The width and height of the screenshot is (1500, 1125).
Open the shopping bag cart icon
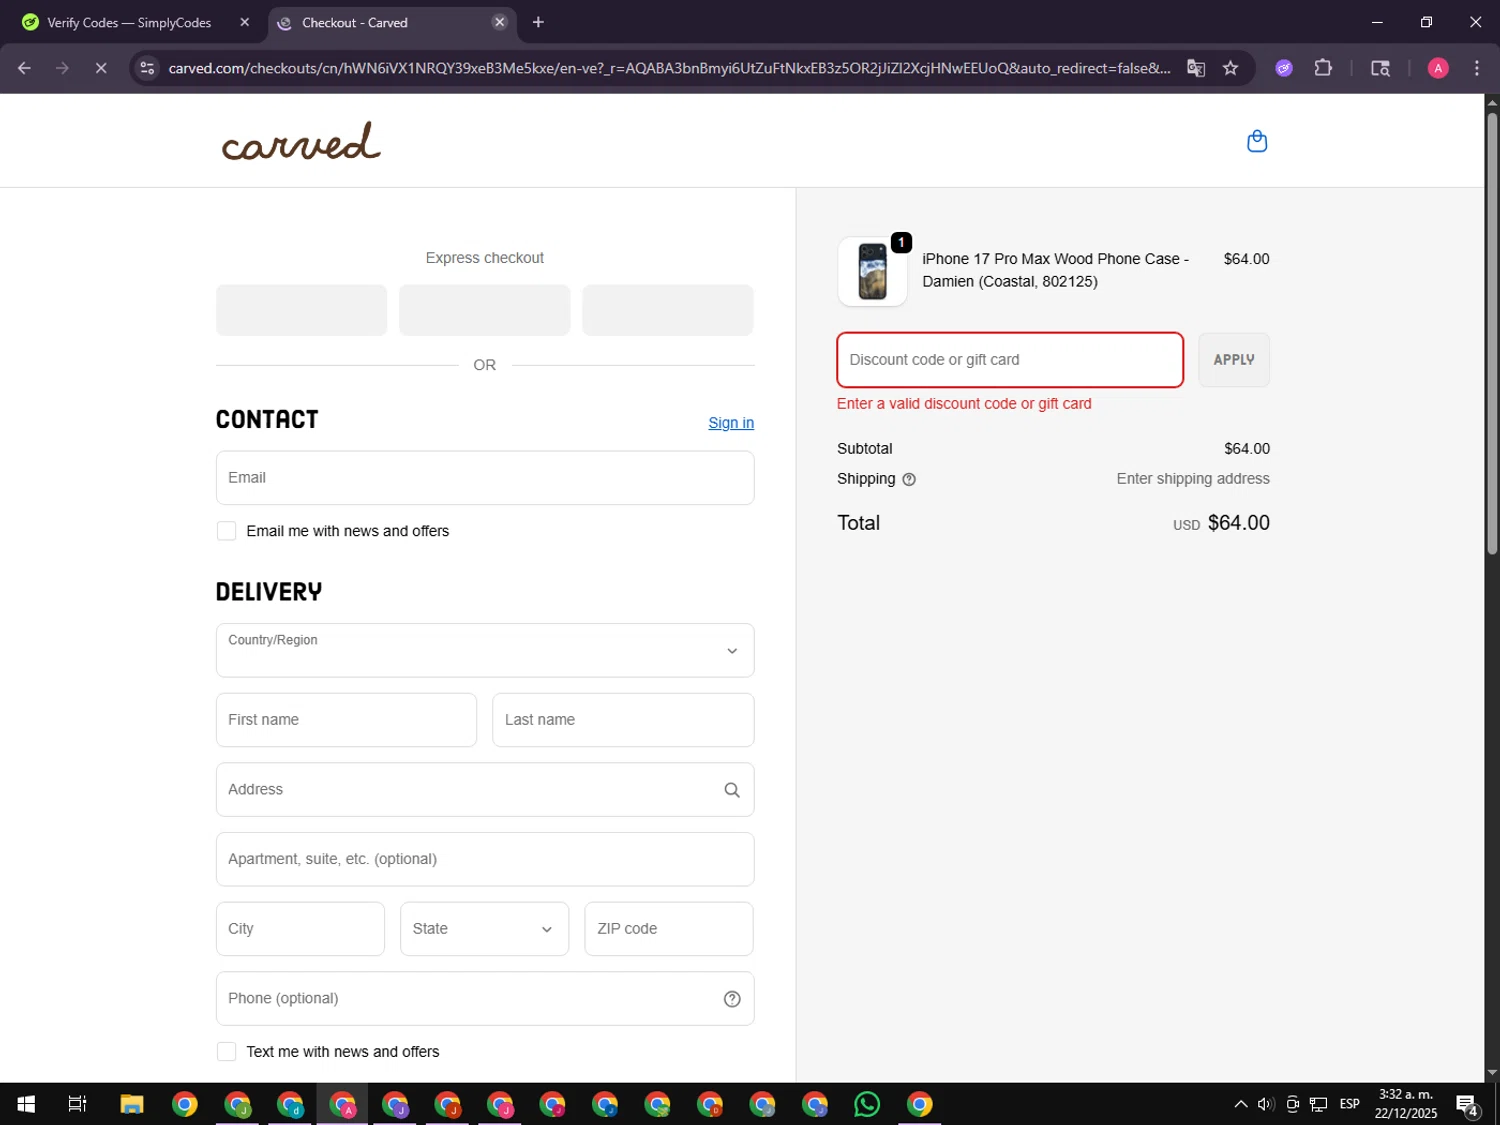[1257, 141]
